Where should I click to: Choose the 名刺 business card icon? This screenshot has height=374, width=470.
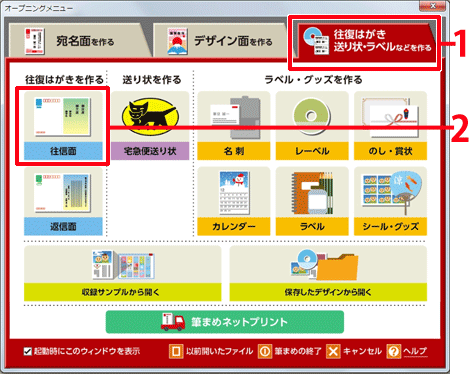click(234, 117)
